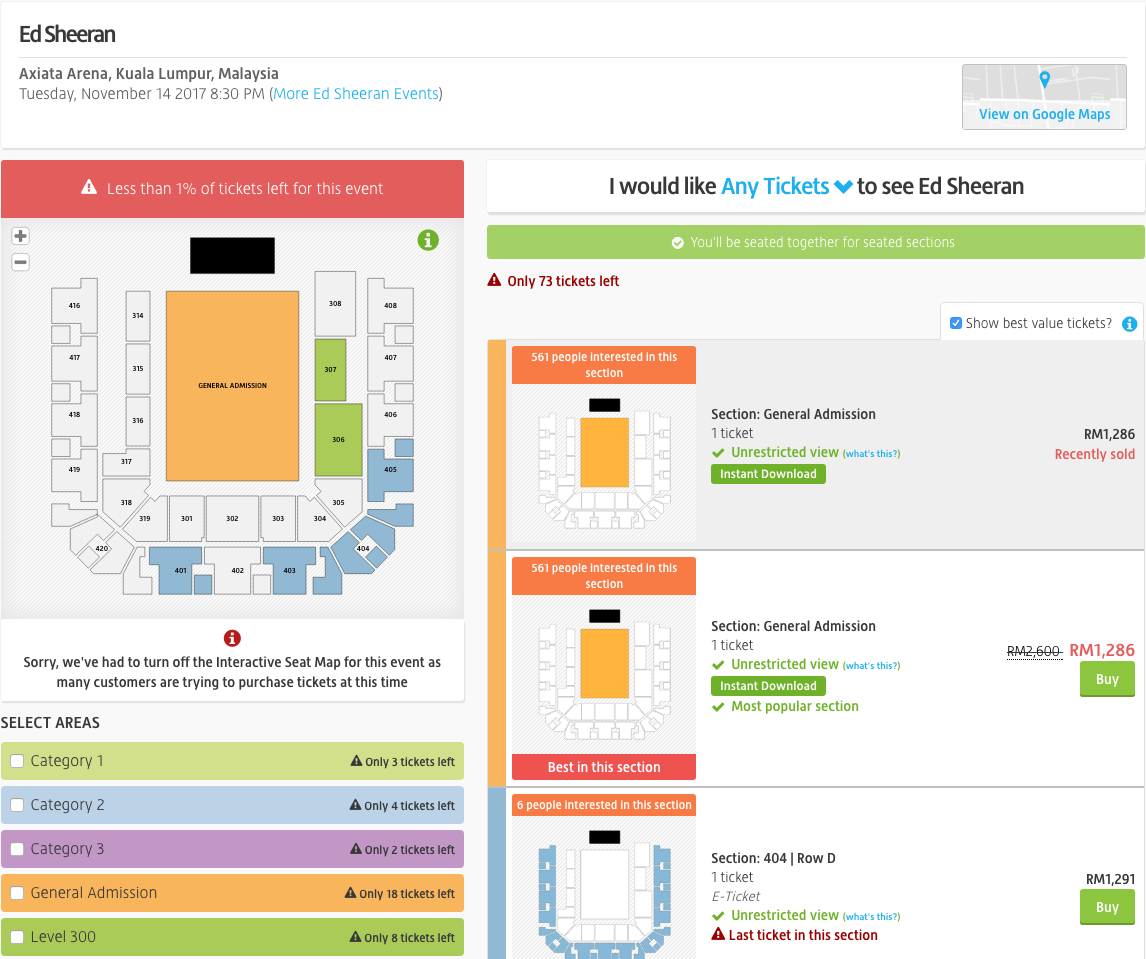Select the blue Category 2 area row
The height and width of the screenshot is (959, 1146).
(x=232, y=805)
